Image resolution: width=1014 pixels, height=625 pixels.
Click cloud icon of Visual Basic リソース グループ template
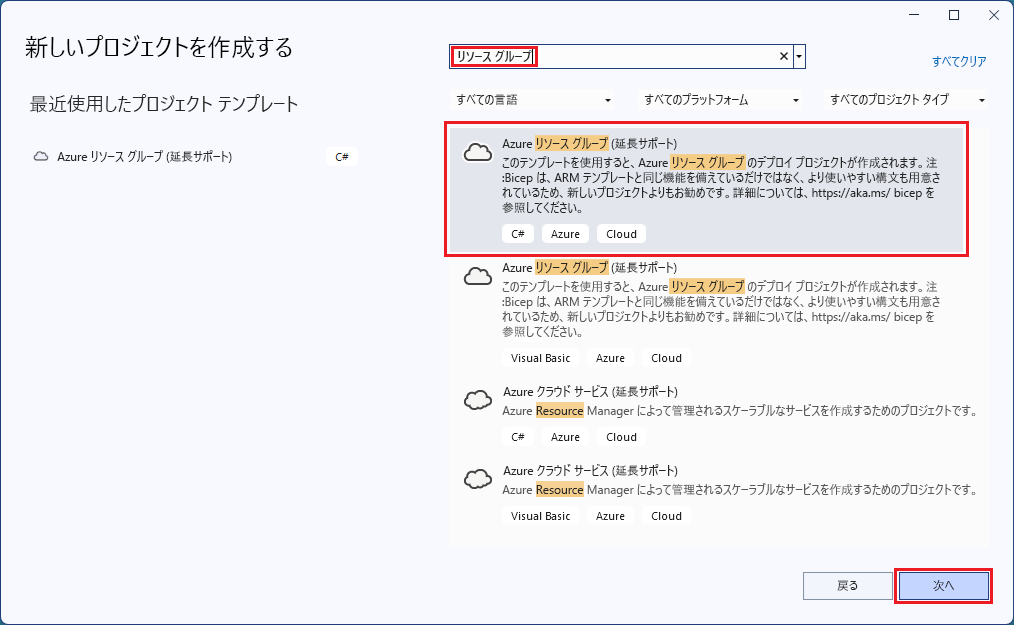click(x=478, y=276)
